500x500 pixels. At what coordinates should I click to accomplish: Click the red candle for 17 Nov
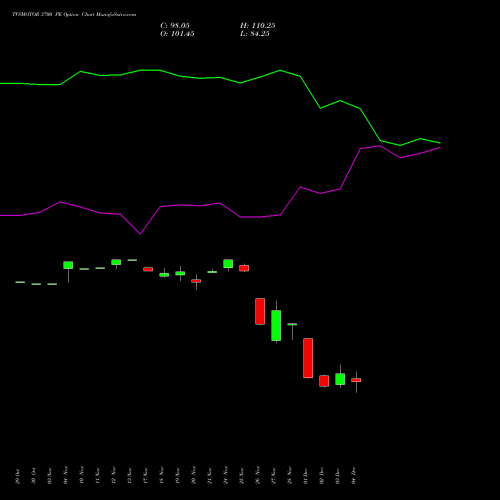[x=148, y=269]
